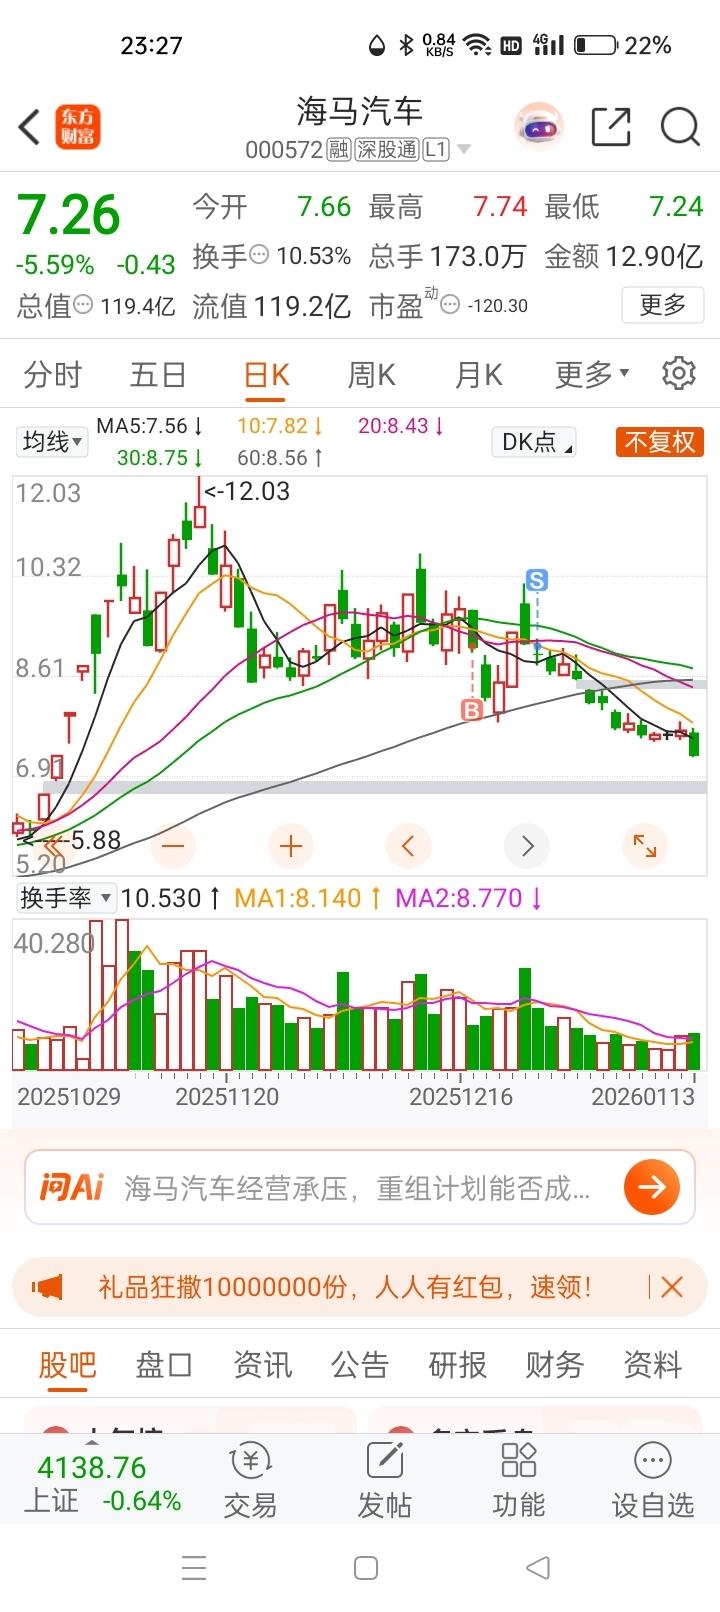Tap the 总值 info face icon
This screenshot has height=1612, width=720.
coord(84,304)
